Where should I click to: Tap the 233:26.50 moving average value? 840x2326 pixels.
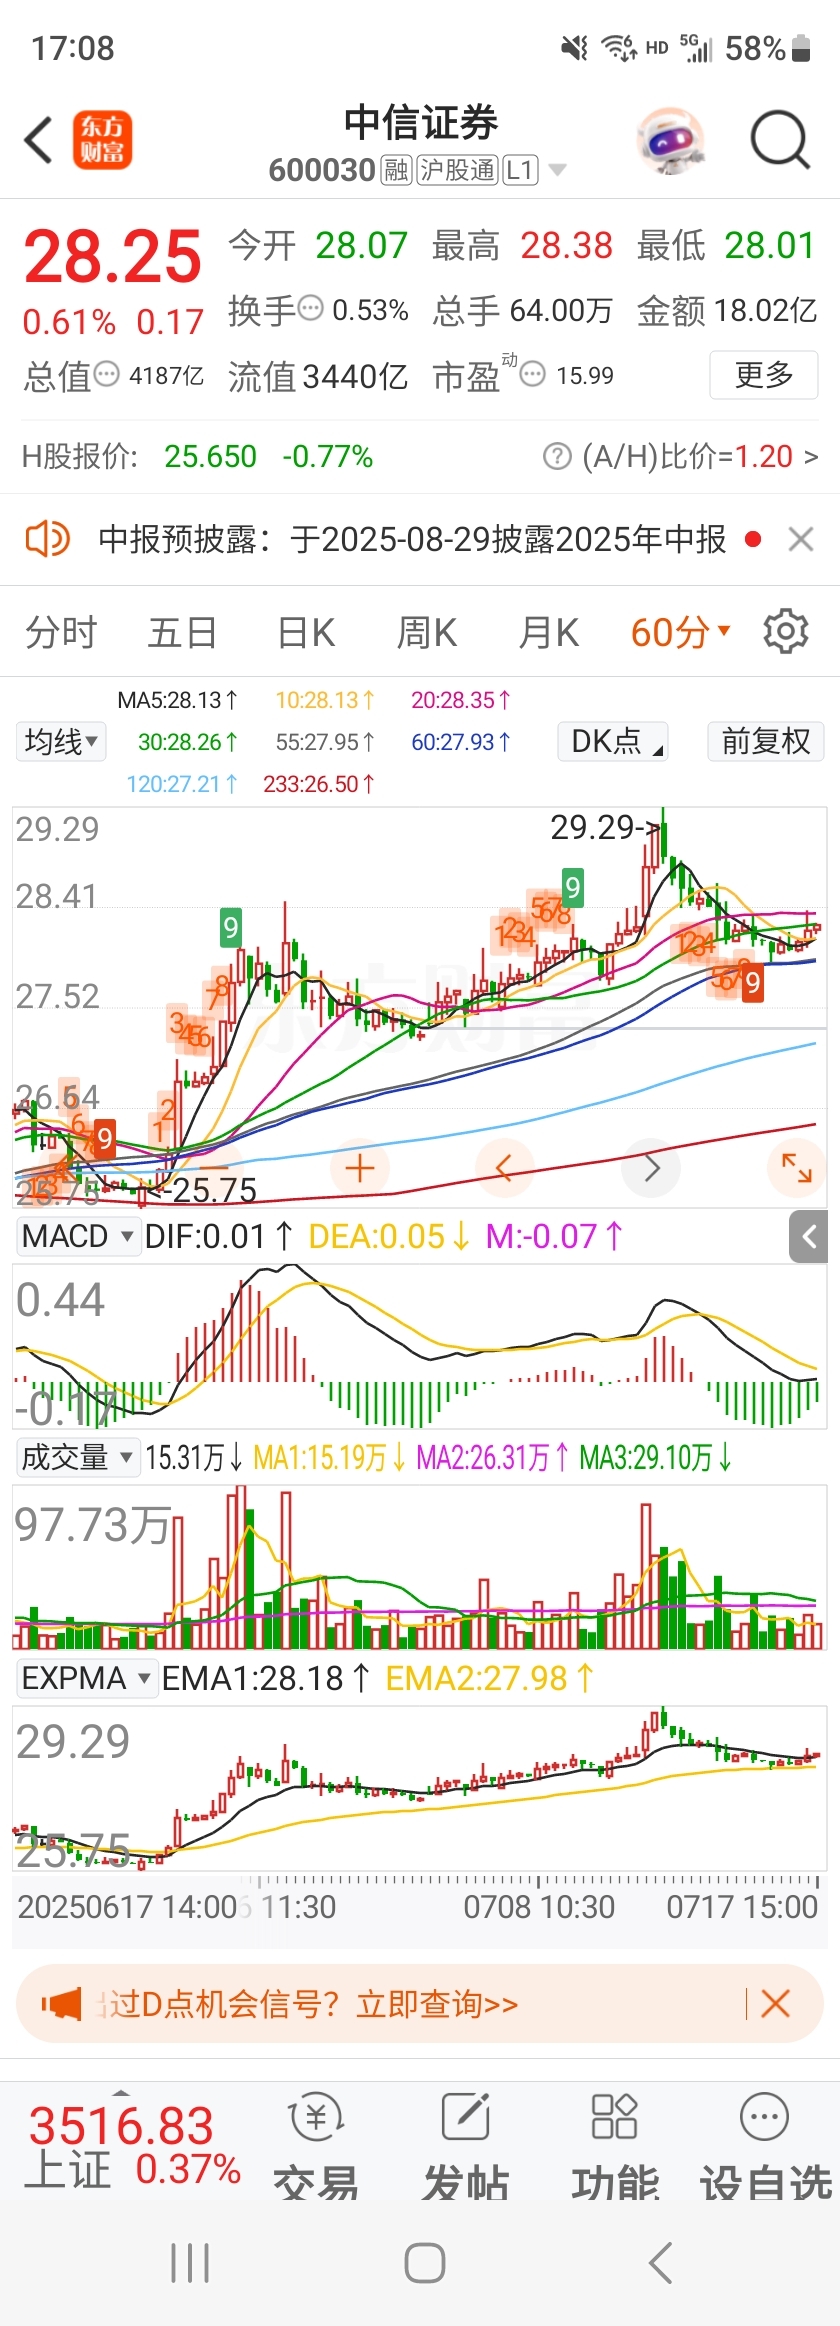319,784
